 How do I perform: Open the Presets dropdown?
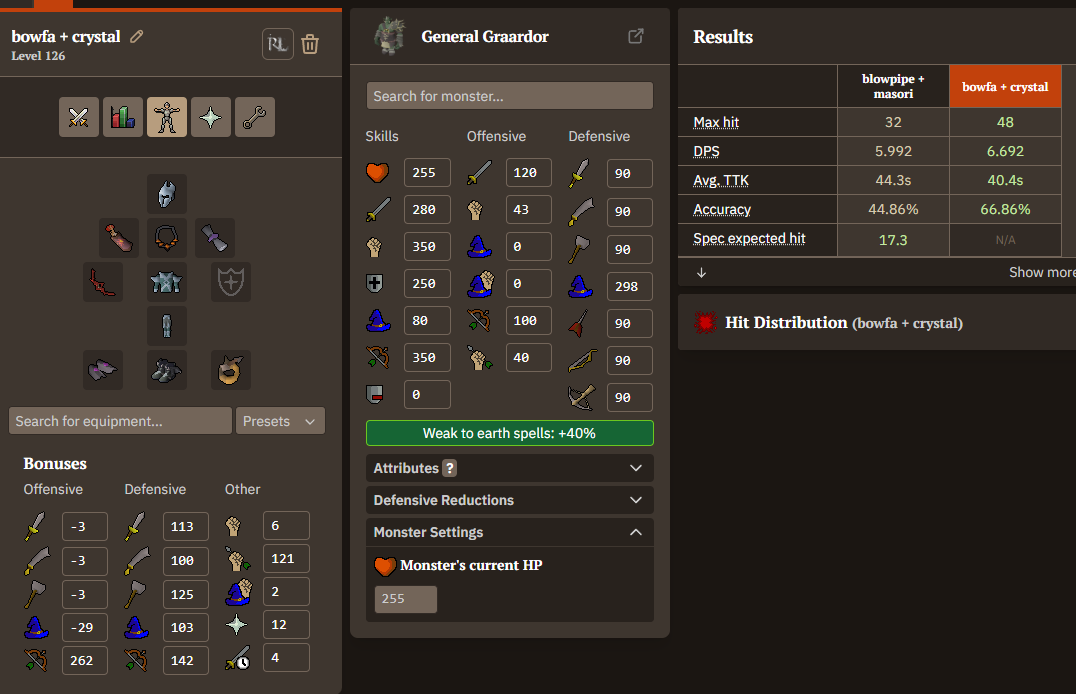pyautogui.click(x=280, y=421)
